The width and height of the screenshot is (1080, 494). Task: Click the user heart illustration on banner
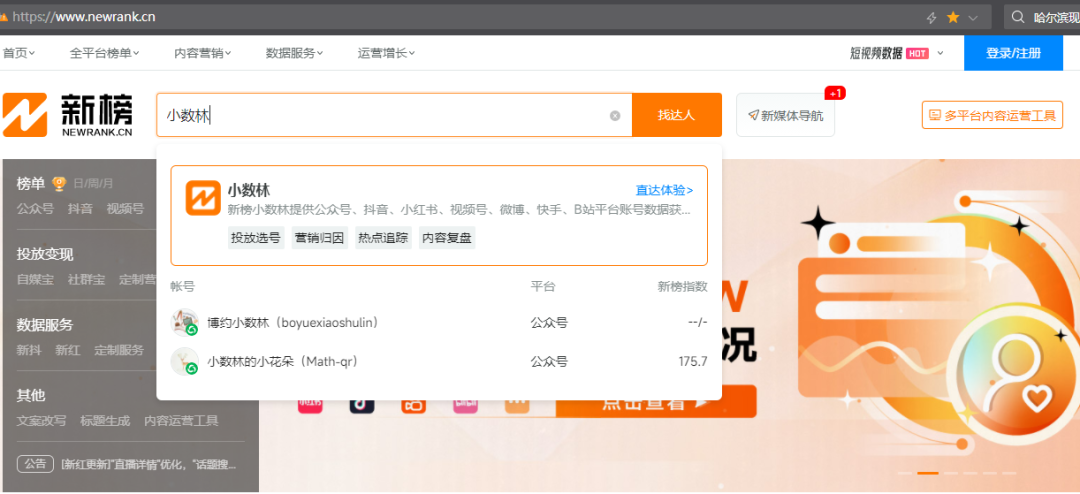tap(1016, 375)
